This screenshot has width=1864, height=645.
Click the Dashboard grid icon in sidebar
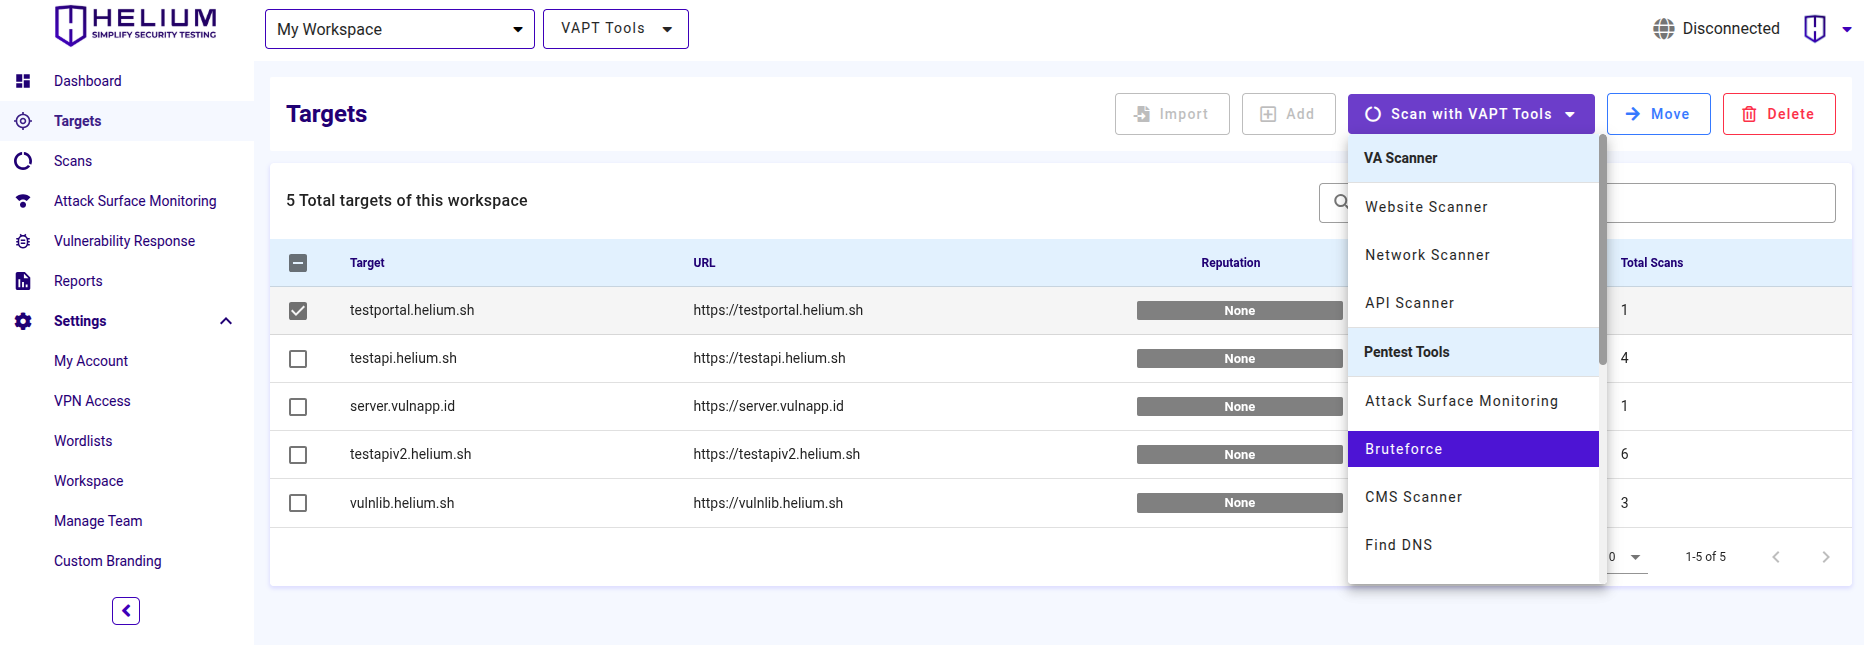click(23, 81)
